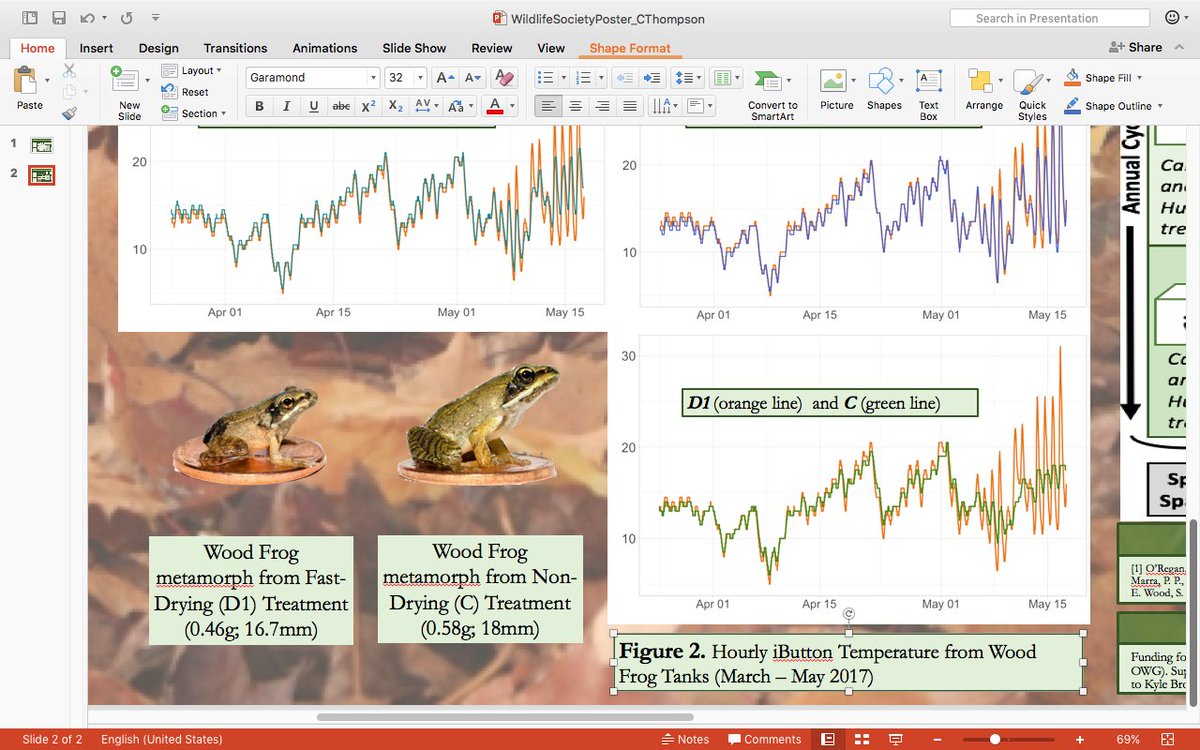Image resolution: width=1200 pixels, height=750 pixels.
Task: Open the Comments pane
Action: (x=764, y=739)
